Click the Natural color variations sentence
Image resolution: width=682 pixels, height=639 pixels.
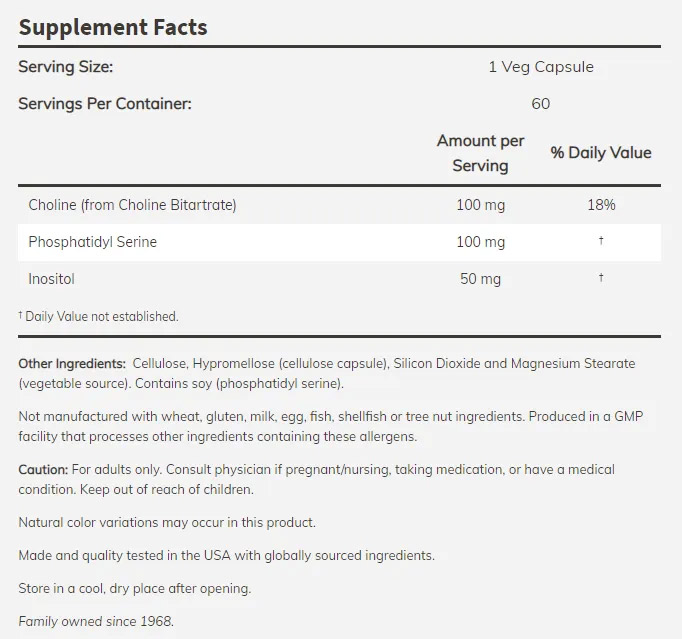(x=167, y=522)
